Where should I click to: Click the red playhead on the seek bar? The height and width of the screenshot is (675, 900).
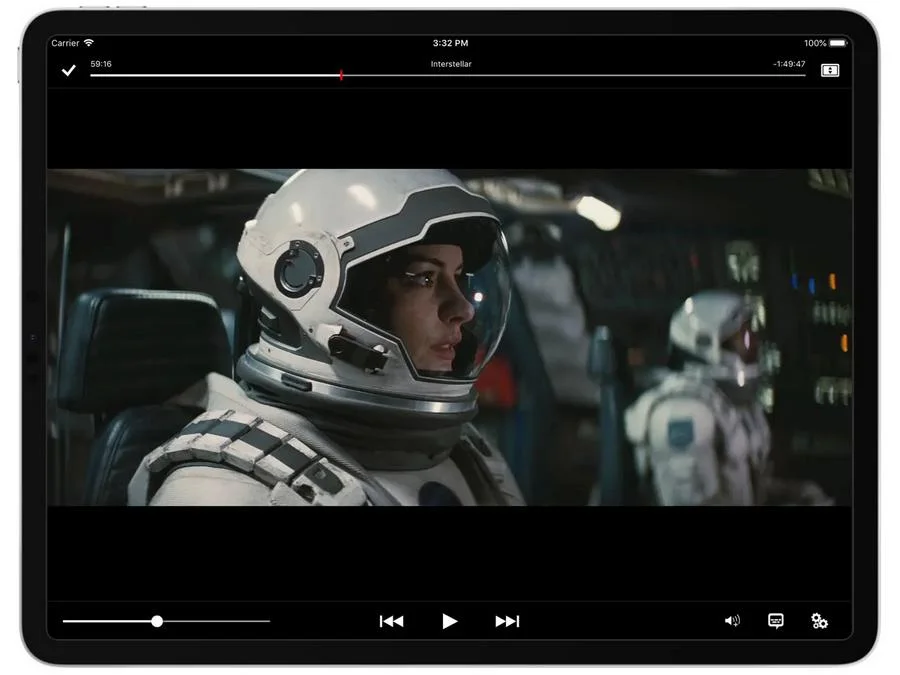pos(341,75)
